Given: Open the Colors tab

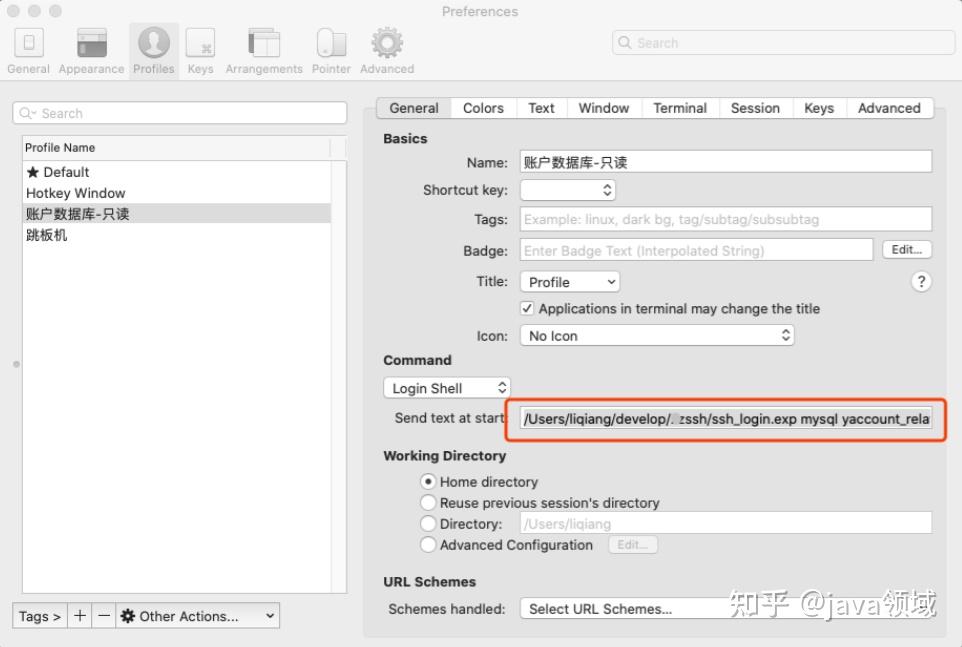Looking at the screenshot, I should 483,108.
